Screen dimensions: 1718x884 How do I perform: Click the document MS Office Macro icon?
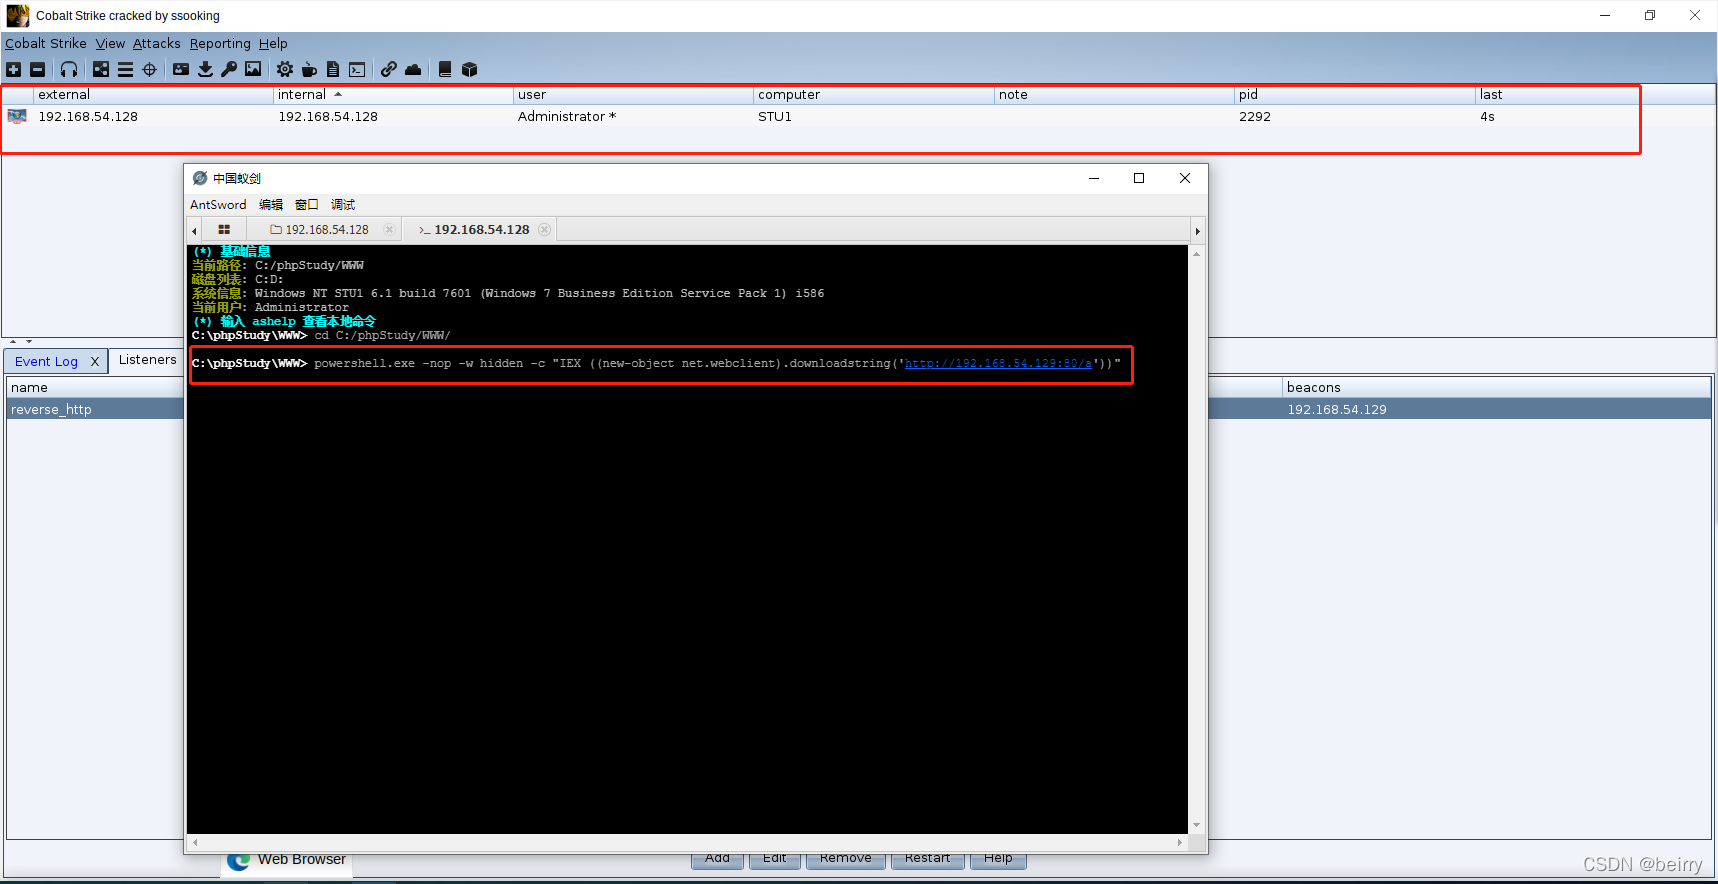point(333,69)
